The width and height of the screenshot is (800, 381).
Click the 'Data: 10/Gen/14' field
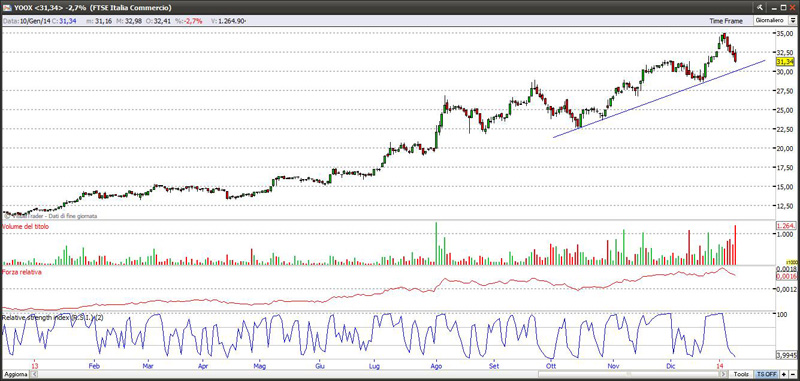pos(28,21)
